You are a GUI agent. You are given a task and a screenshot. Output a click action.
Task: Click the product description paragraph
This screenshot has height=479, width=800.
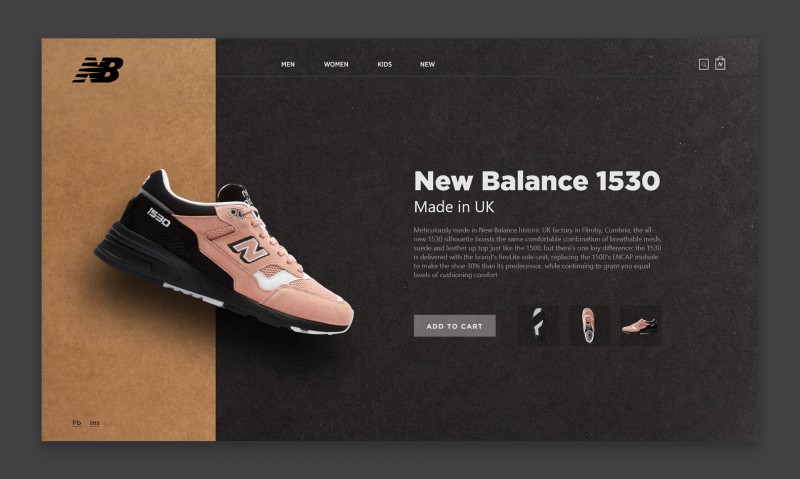[538, 252]
